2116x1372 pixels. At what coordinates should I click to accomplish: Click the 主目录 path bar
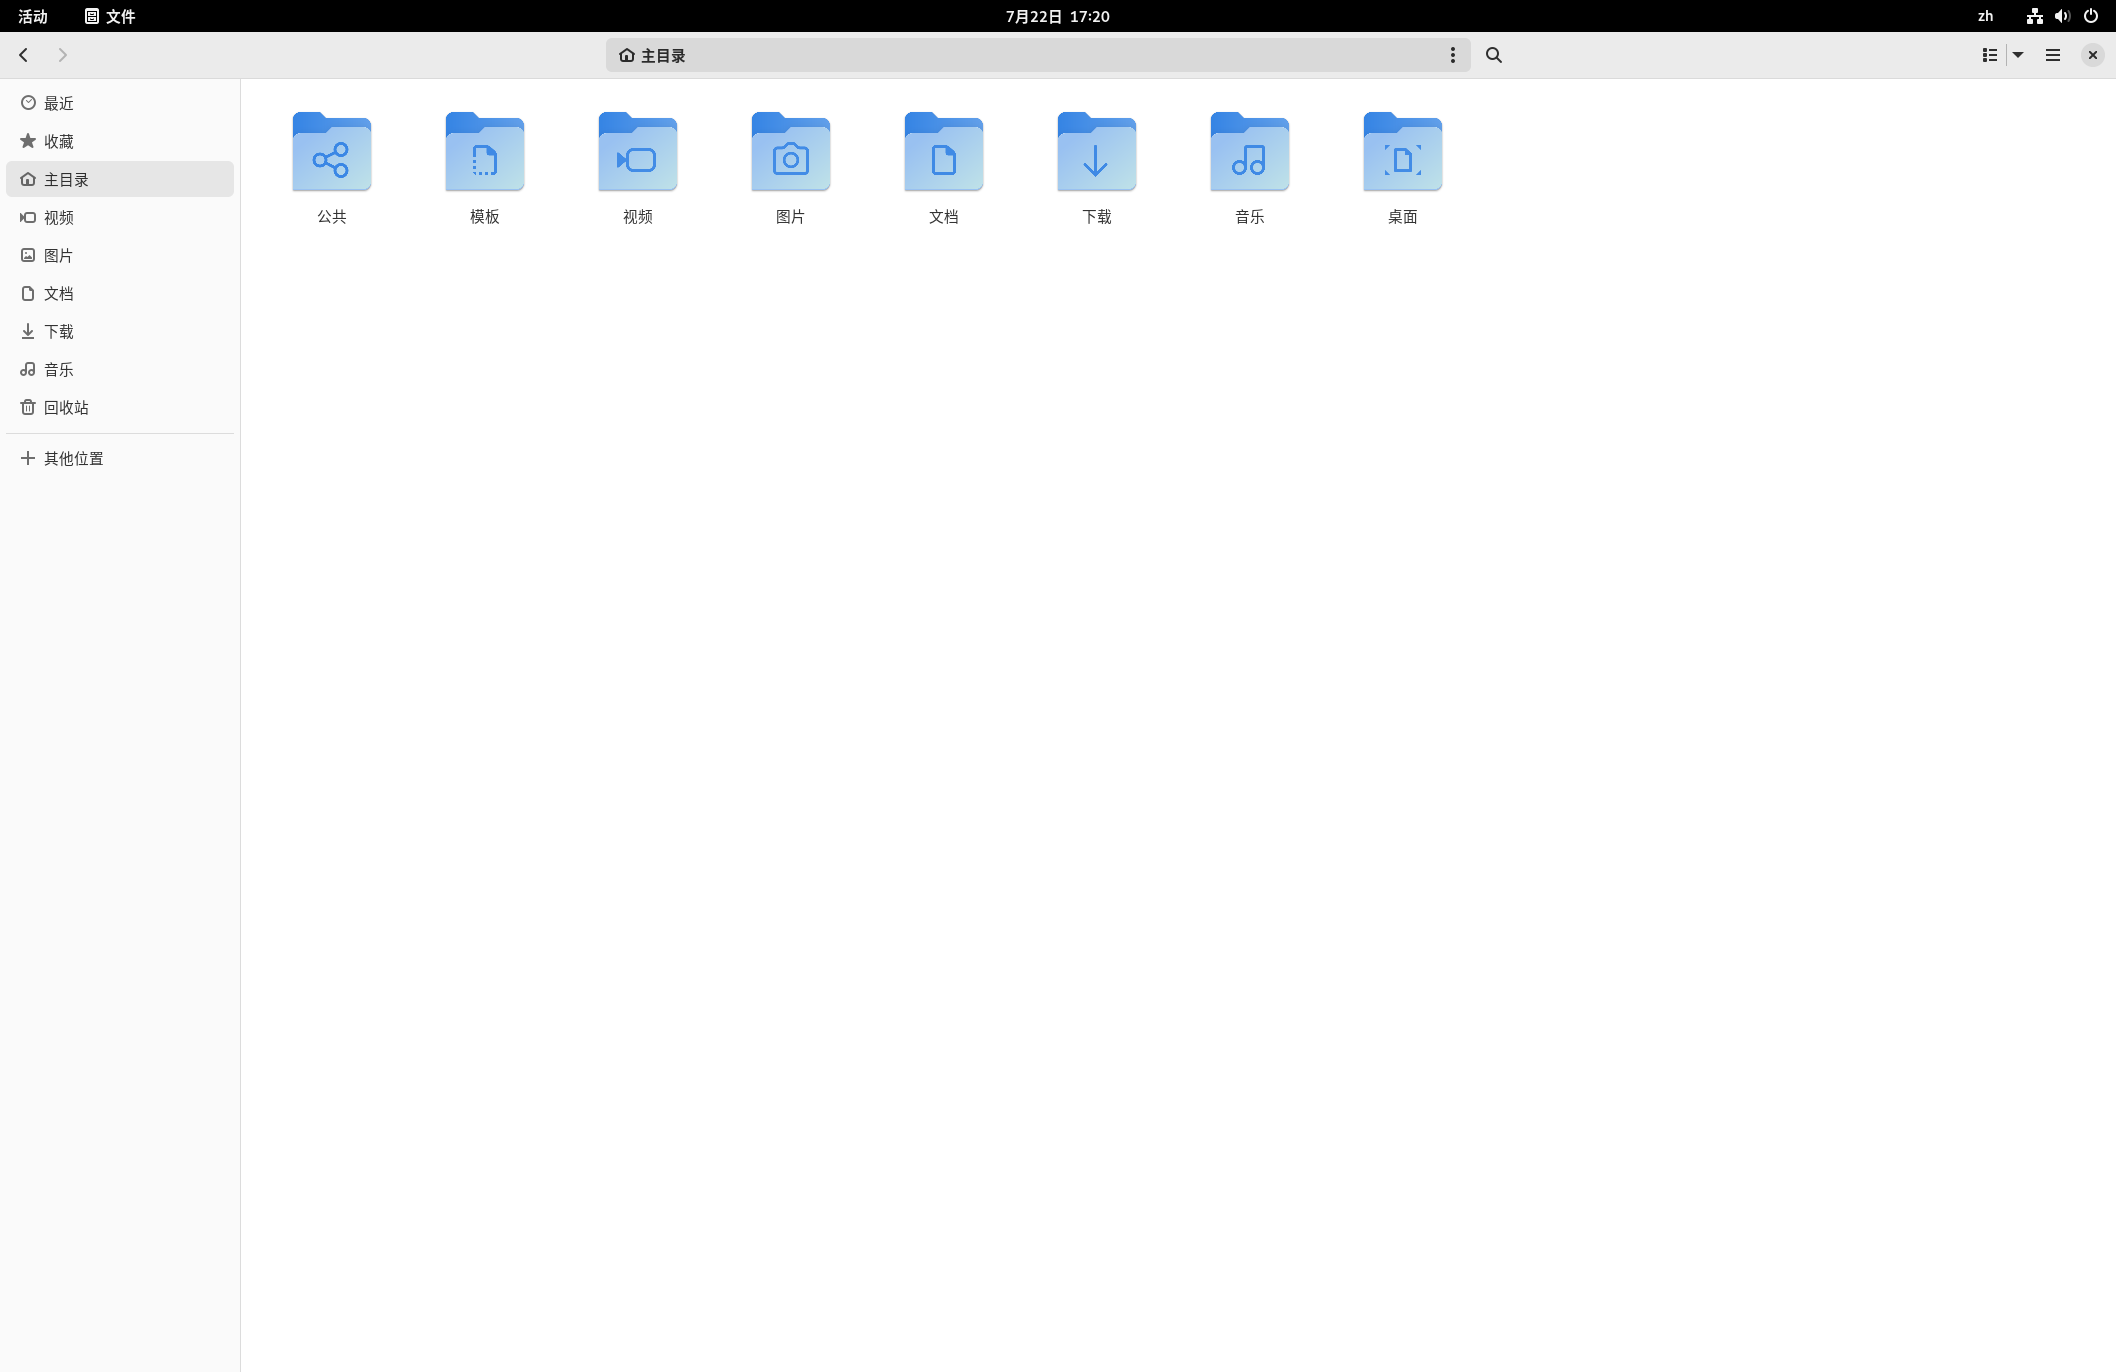[1038, 55]
